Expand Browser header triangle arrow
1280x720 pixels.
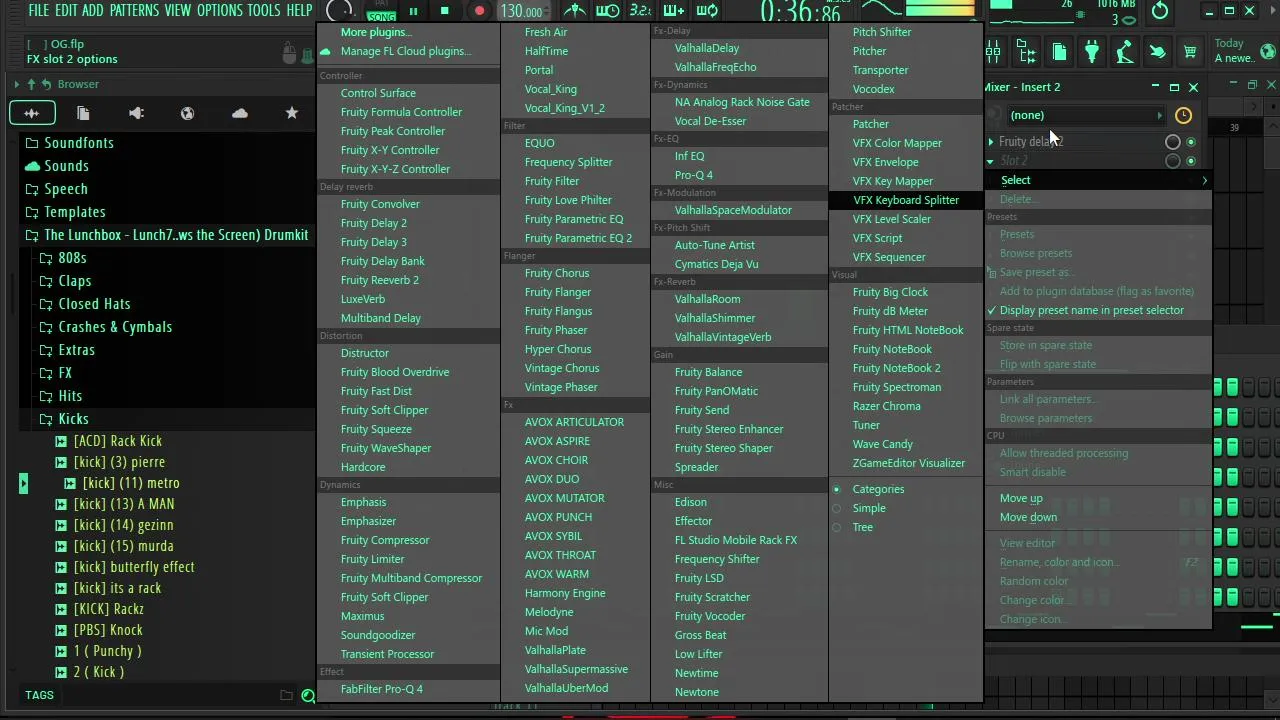16,84
